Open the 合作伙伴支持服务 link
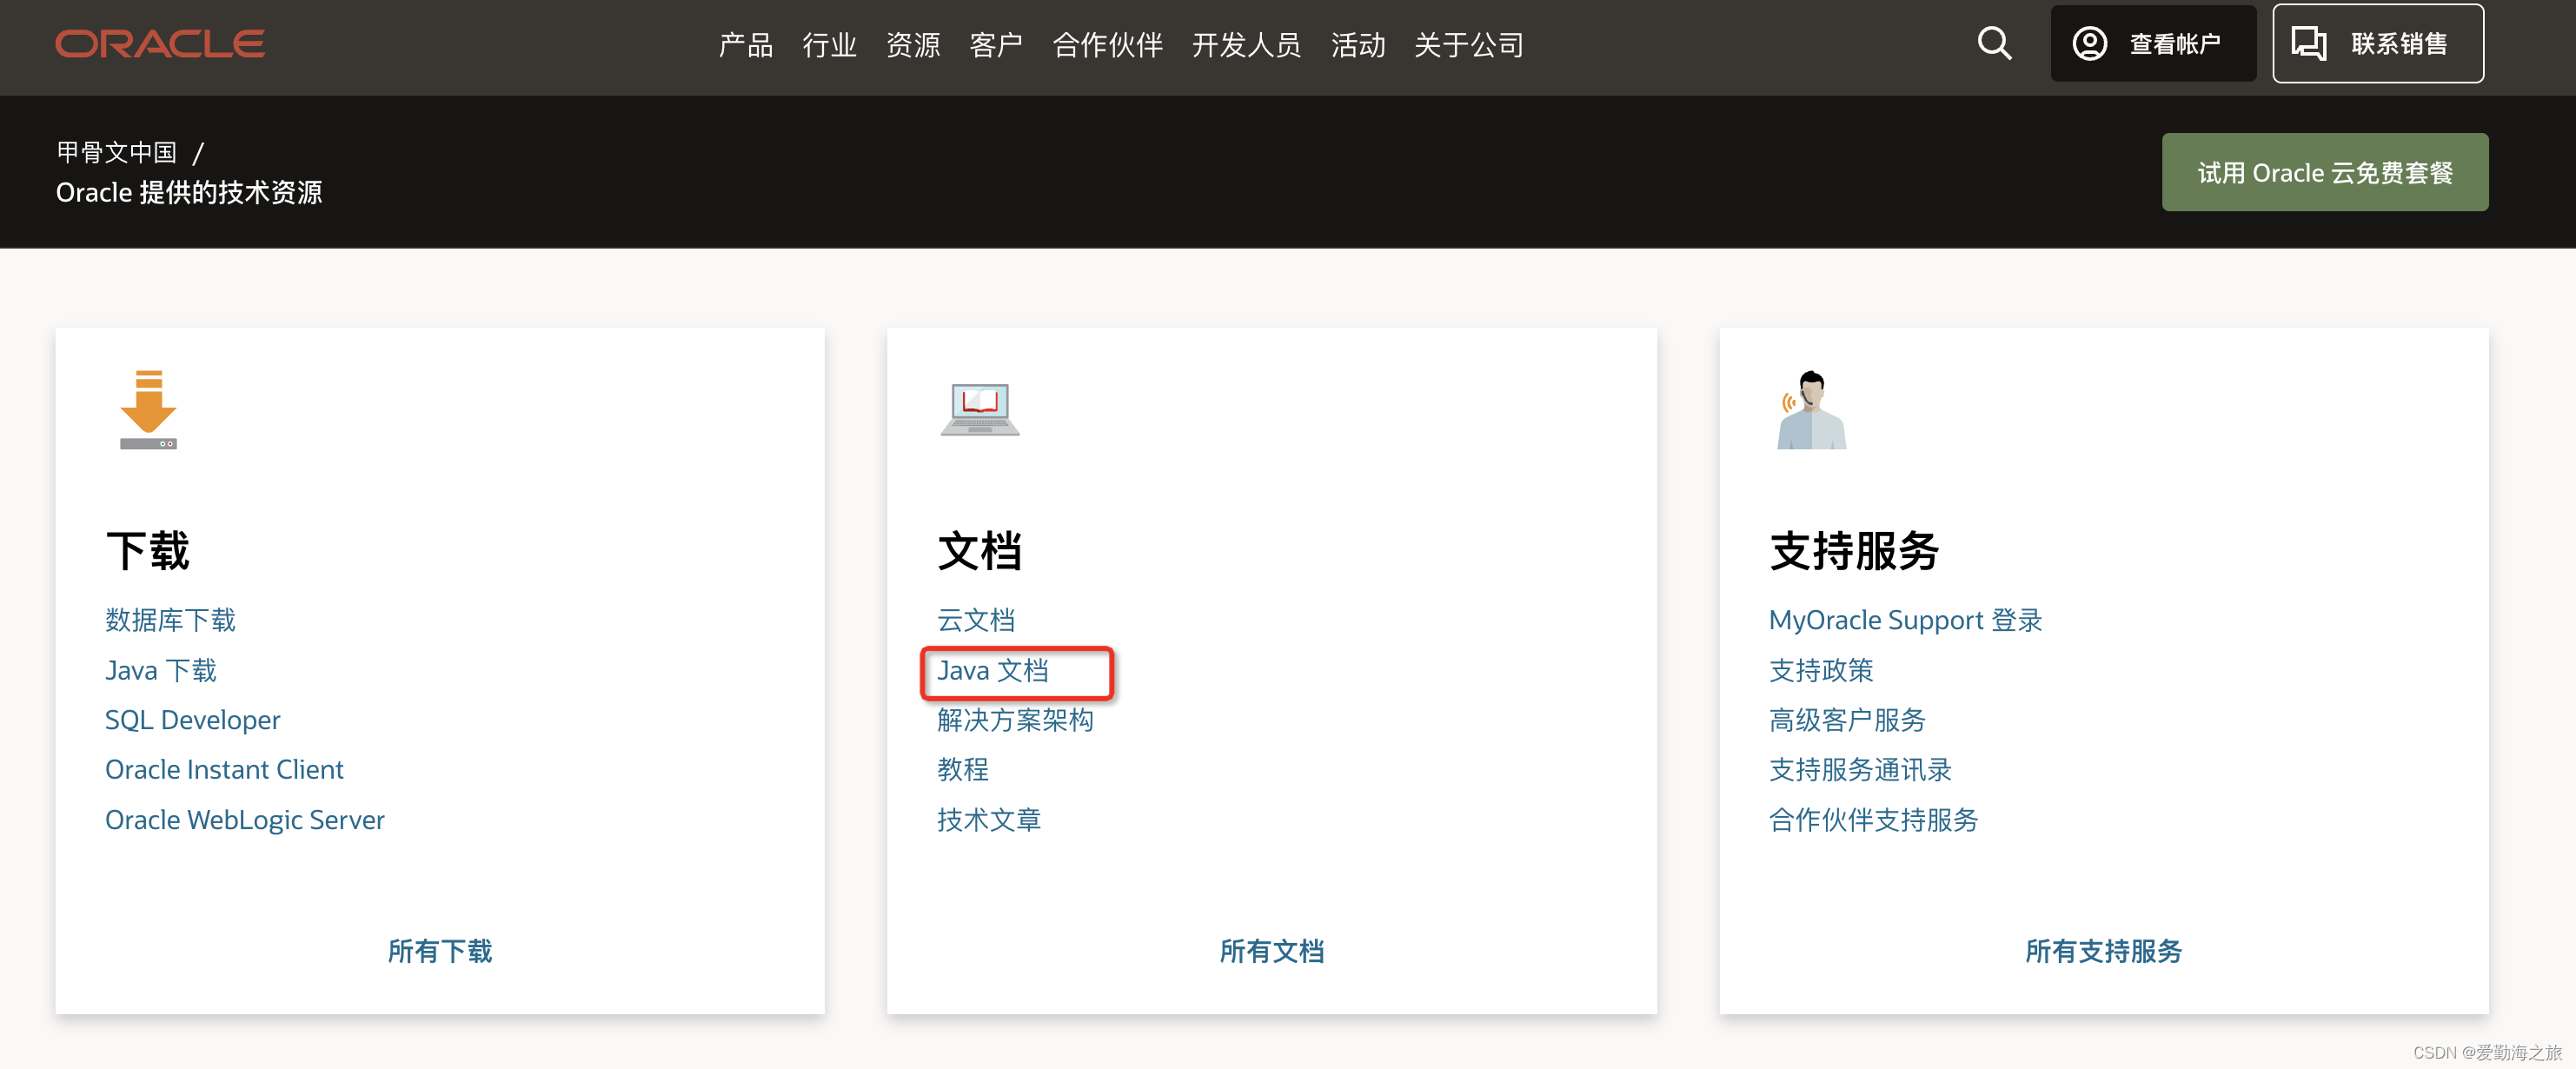This screenshot has width=2576, height=1069. coord(1873,820)
